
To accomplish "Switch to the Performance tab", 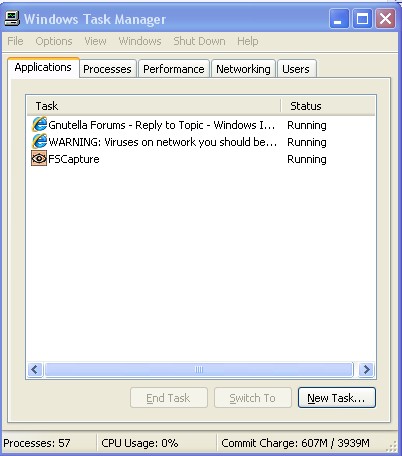I will pos(174,69).
